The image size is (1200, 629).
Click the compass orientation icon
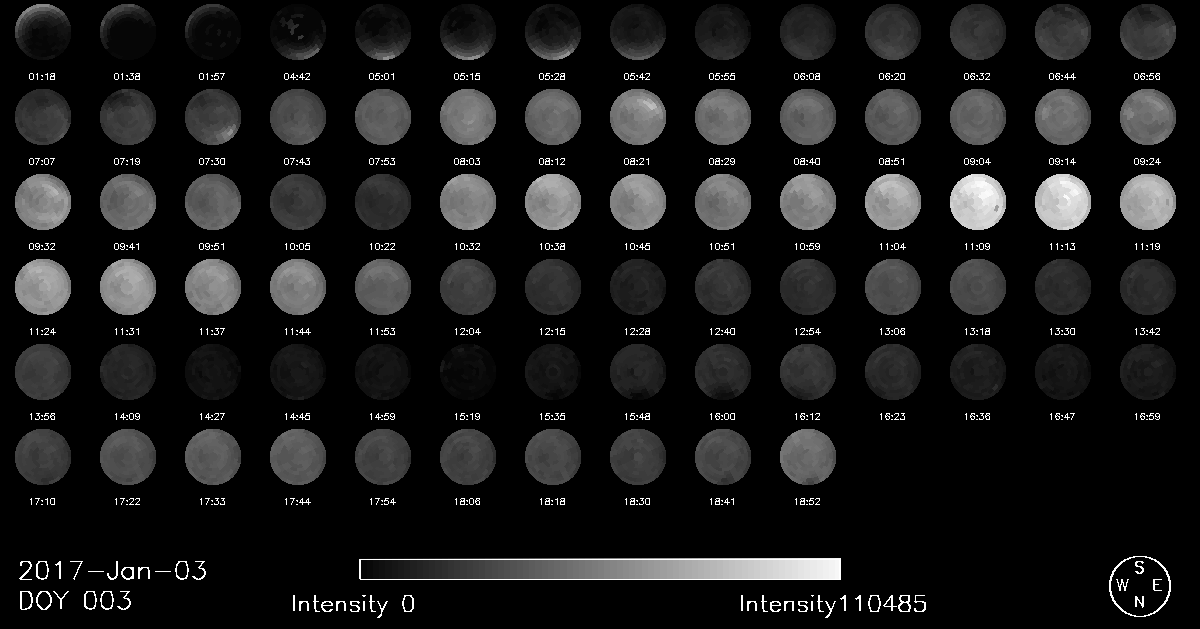(x=1138, y=585)
